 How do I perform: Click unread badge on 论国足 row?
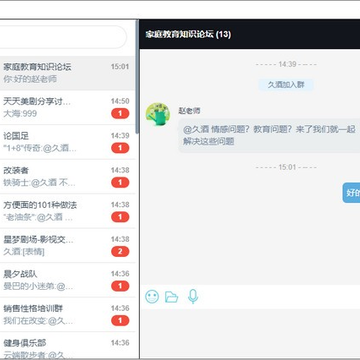click(120, 148)
